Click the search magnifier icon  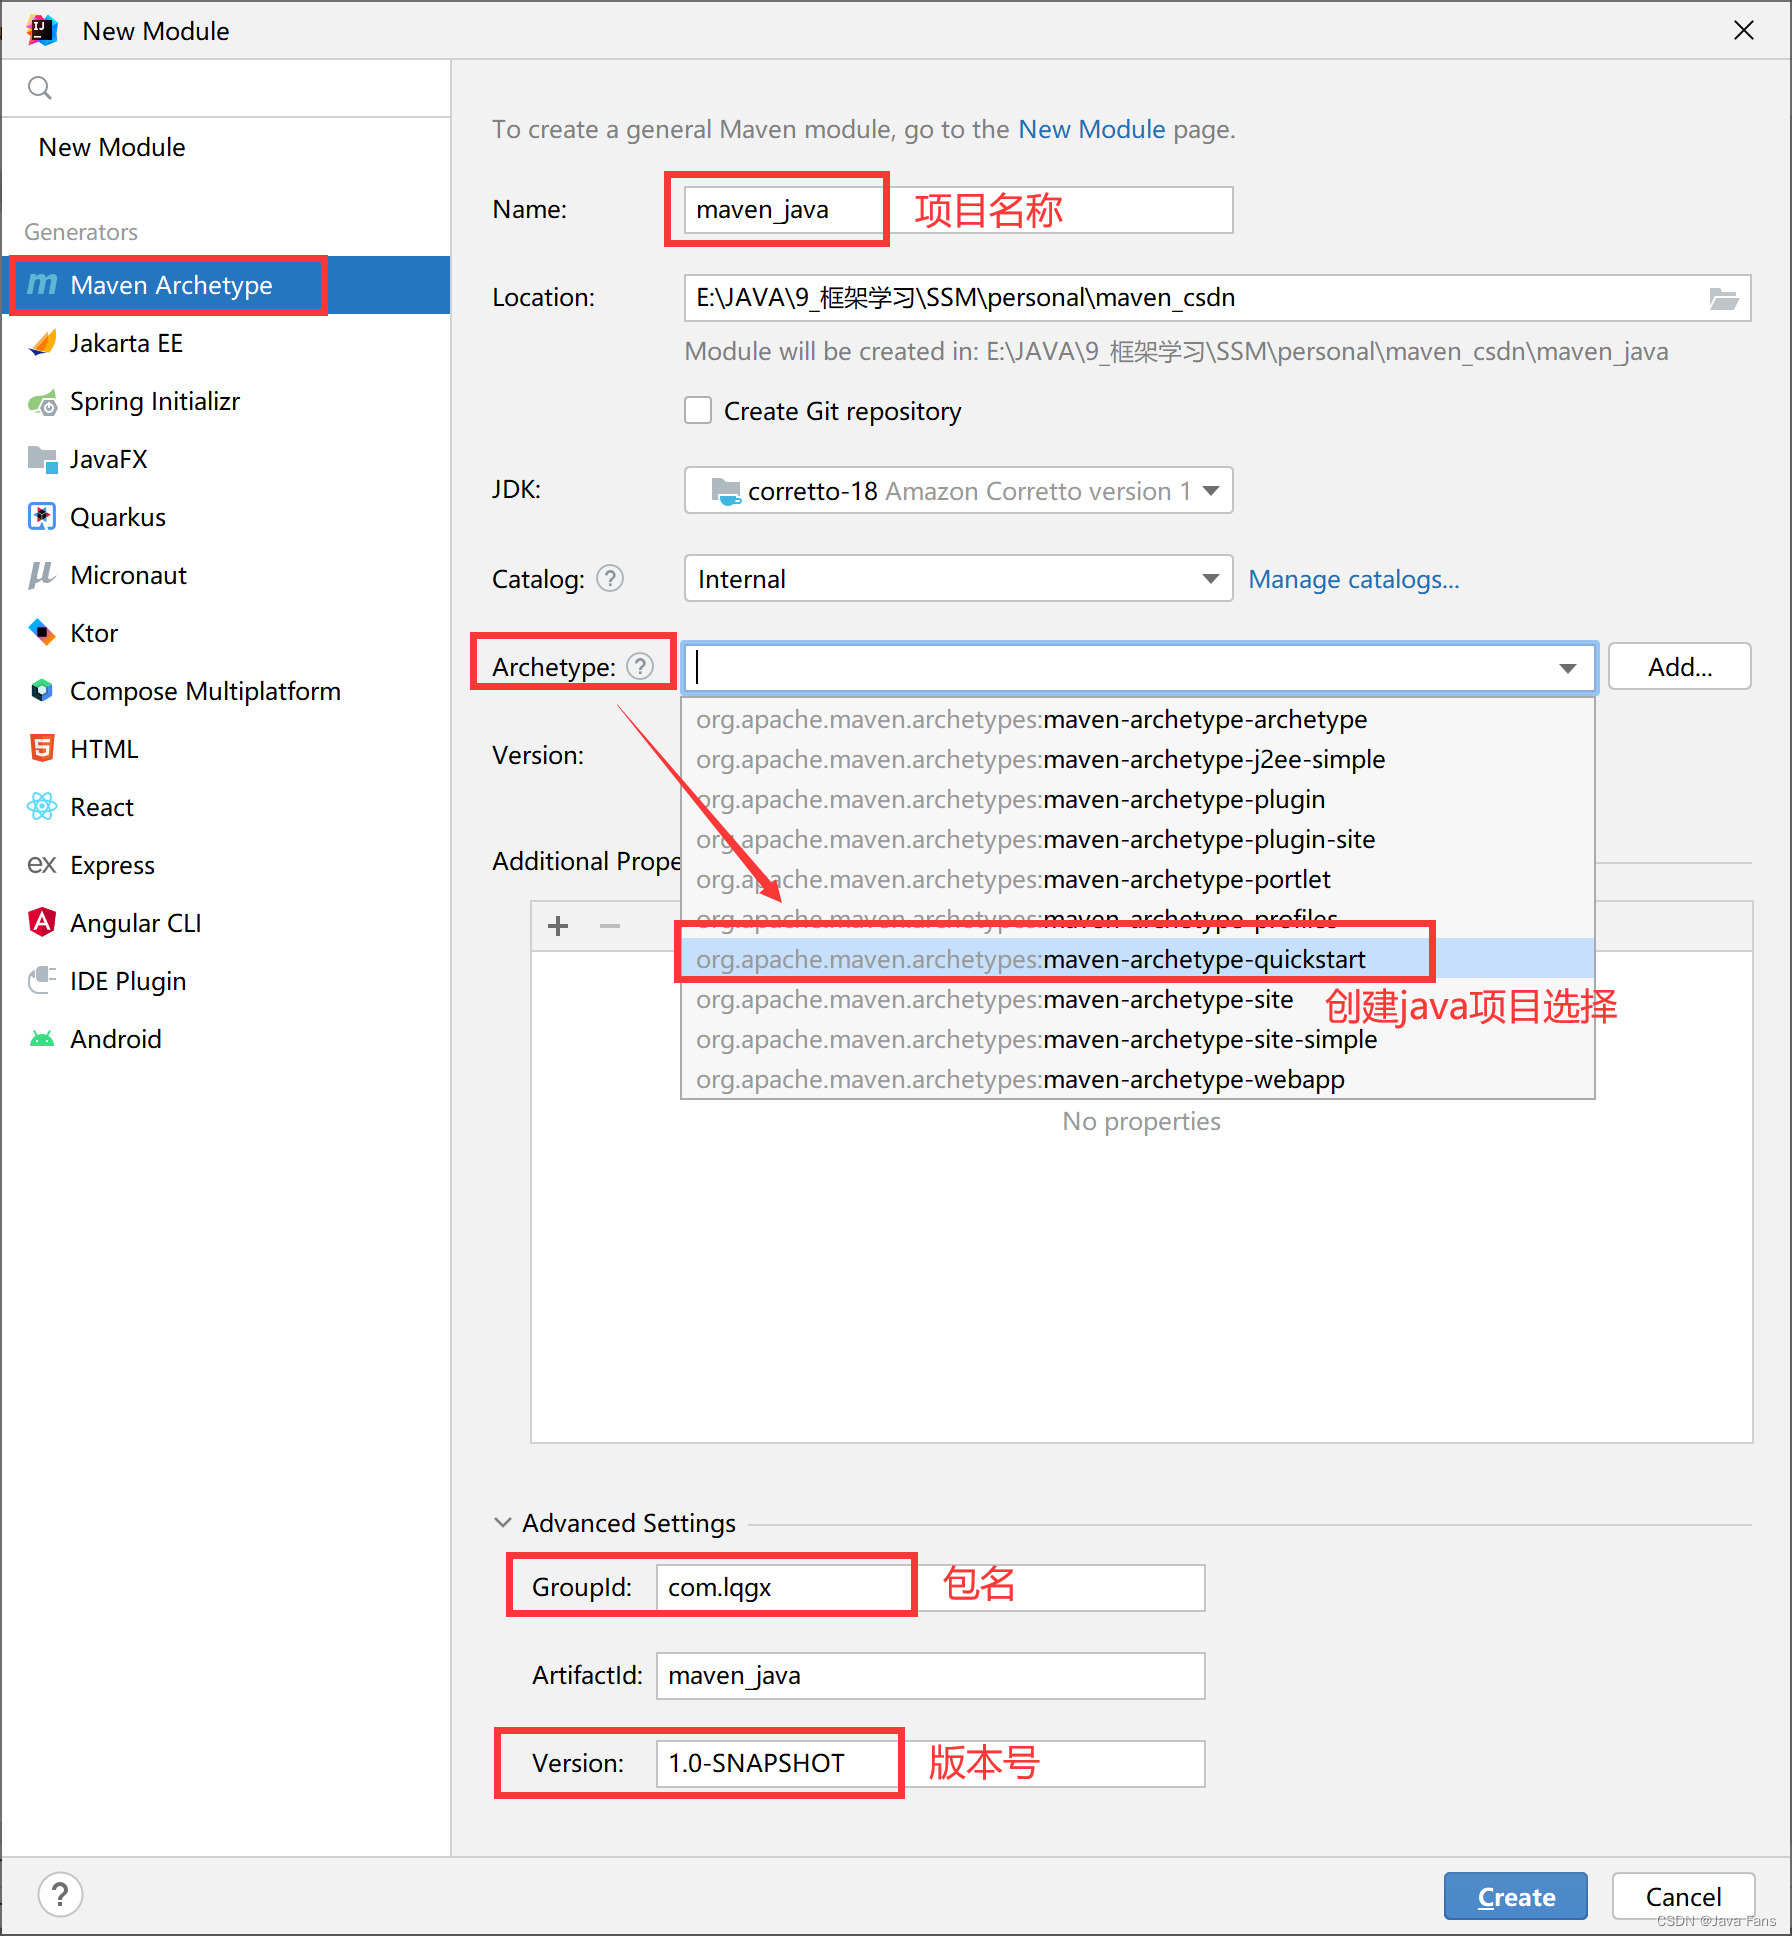point(40,88)
